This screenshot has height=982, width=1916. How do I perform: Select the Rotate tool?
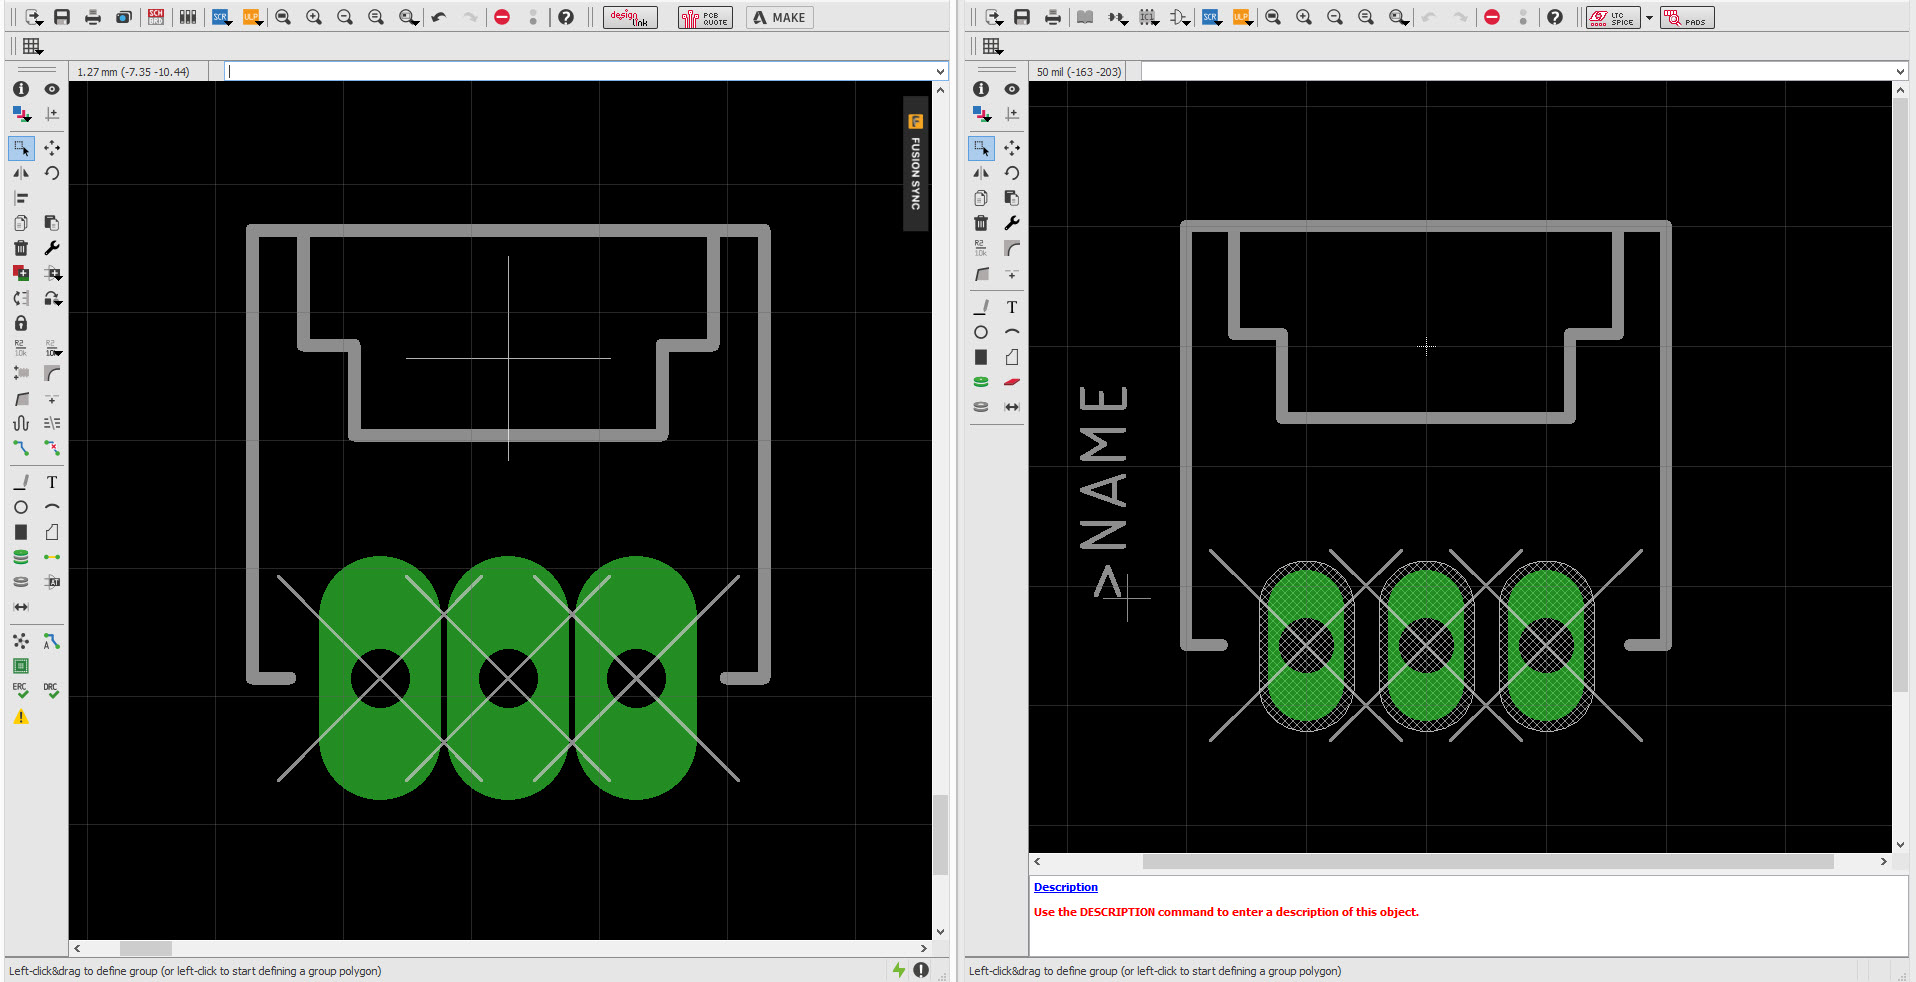point(52,173)
